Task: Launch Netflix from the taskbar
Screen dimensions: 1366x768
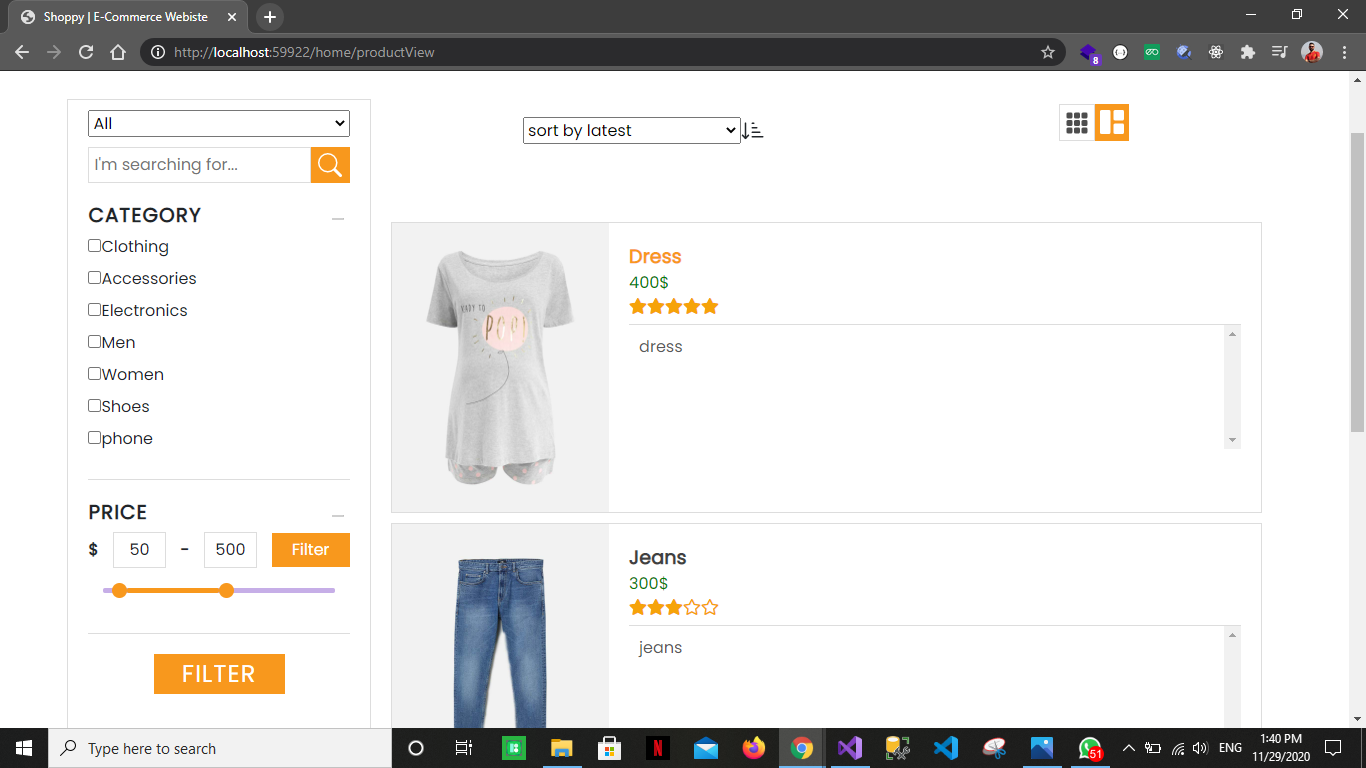Action: coord(658,748)
